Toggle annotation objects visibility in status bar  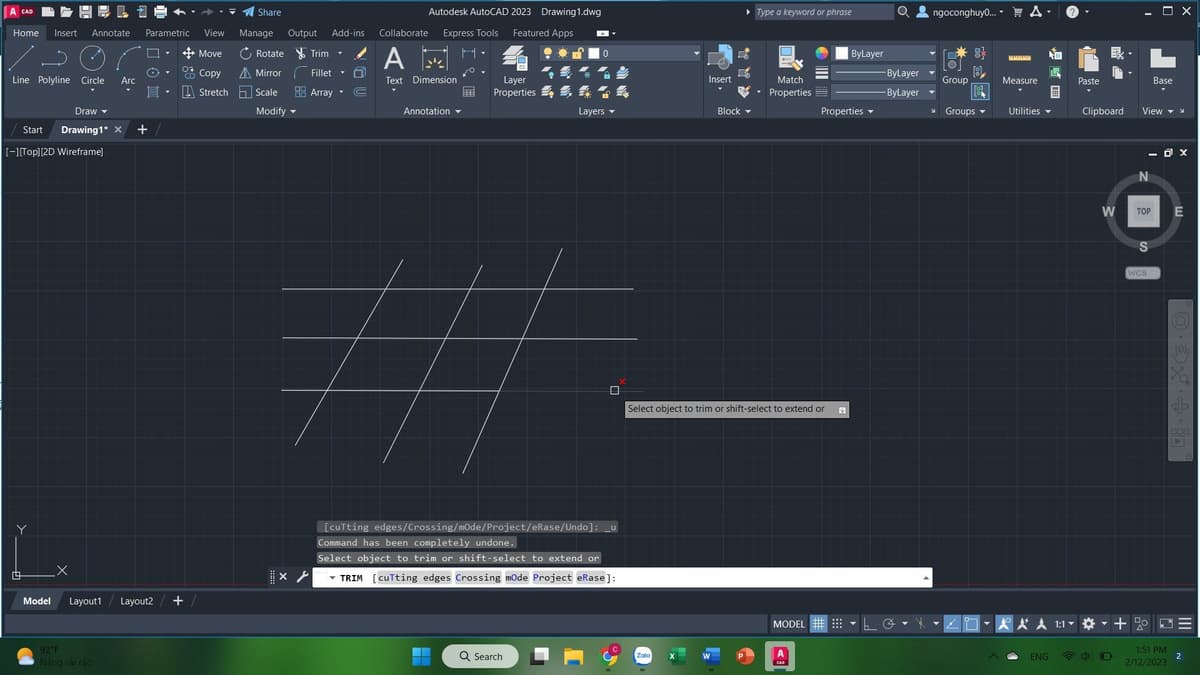coord(1002,624)
